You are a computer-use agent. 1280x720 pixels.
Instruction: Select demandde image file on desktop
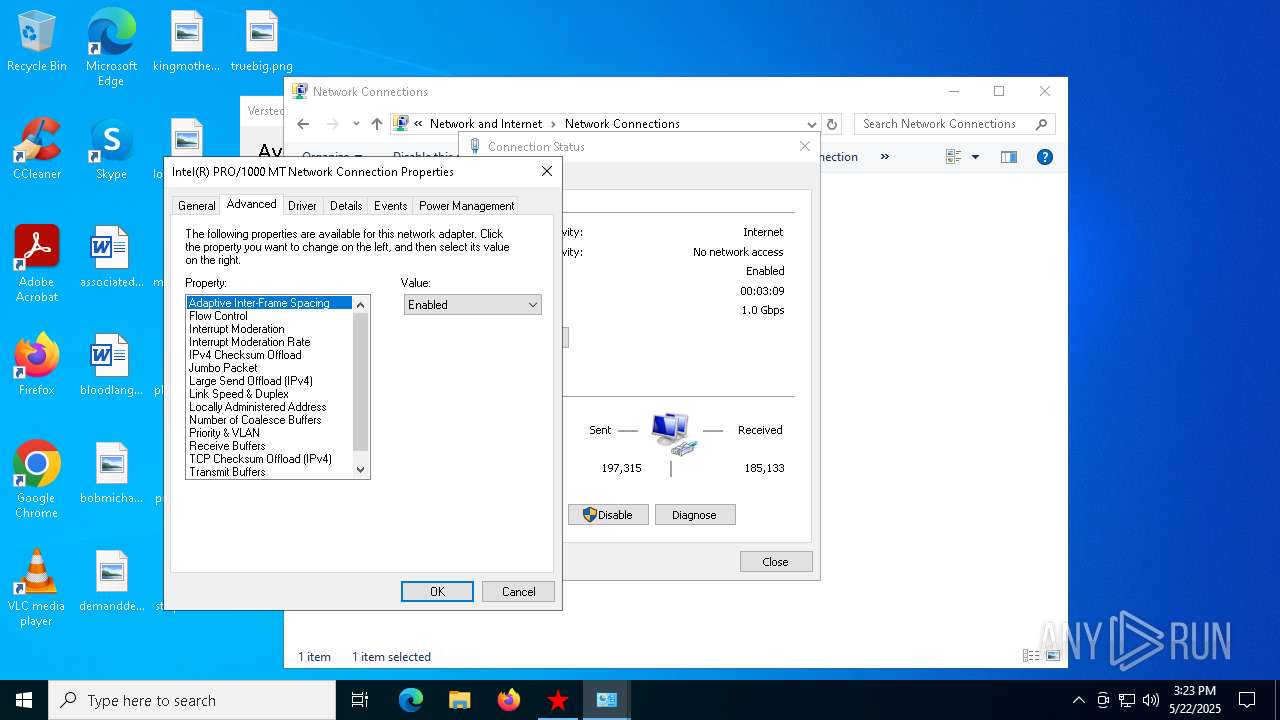coord(111,581)
